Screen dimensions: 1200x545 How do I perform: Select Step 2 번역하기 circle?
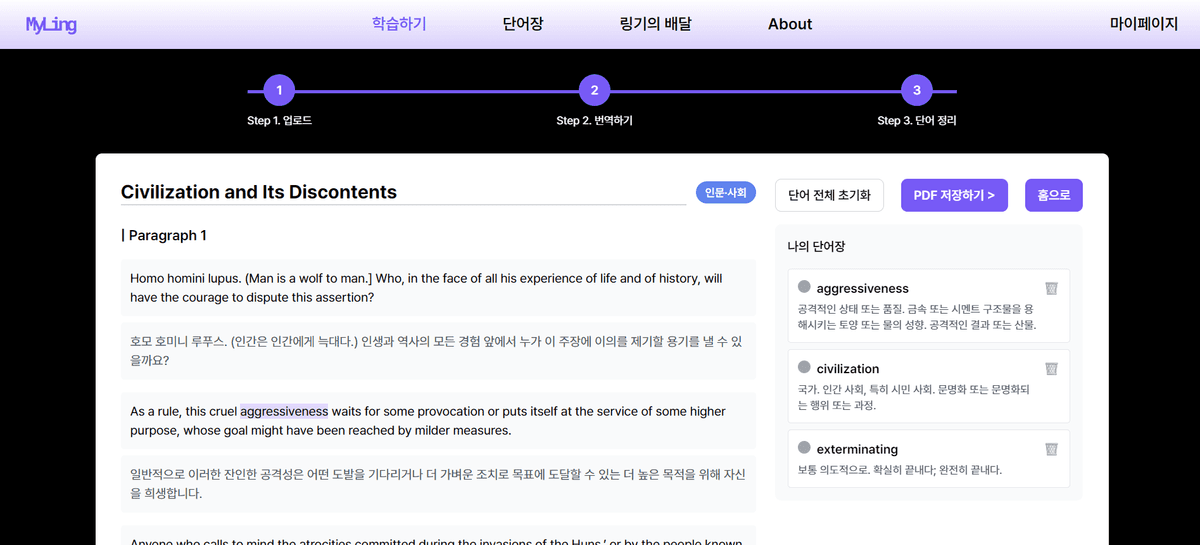pyautogui.click(x=594, y=91)
